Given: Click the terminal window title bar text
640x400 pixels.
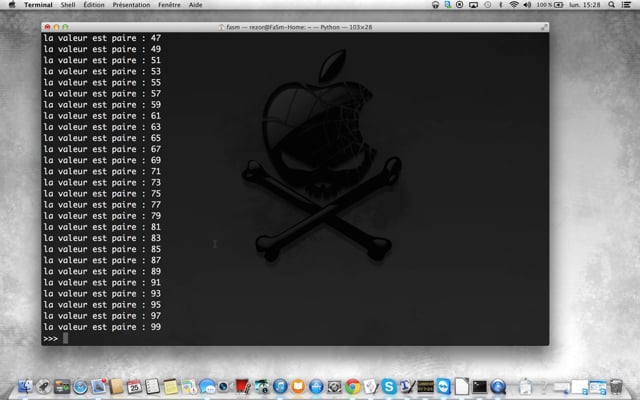Looking at the screenshot, I should tap(299, 27).
